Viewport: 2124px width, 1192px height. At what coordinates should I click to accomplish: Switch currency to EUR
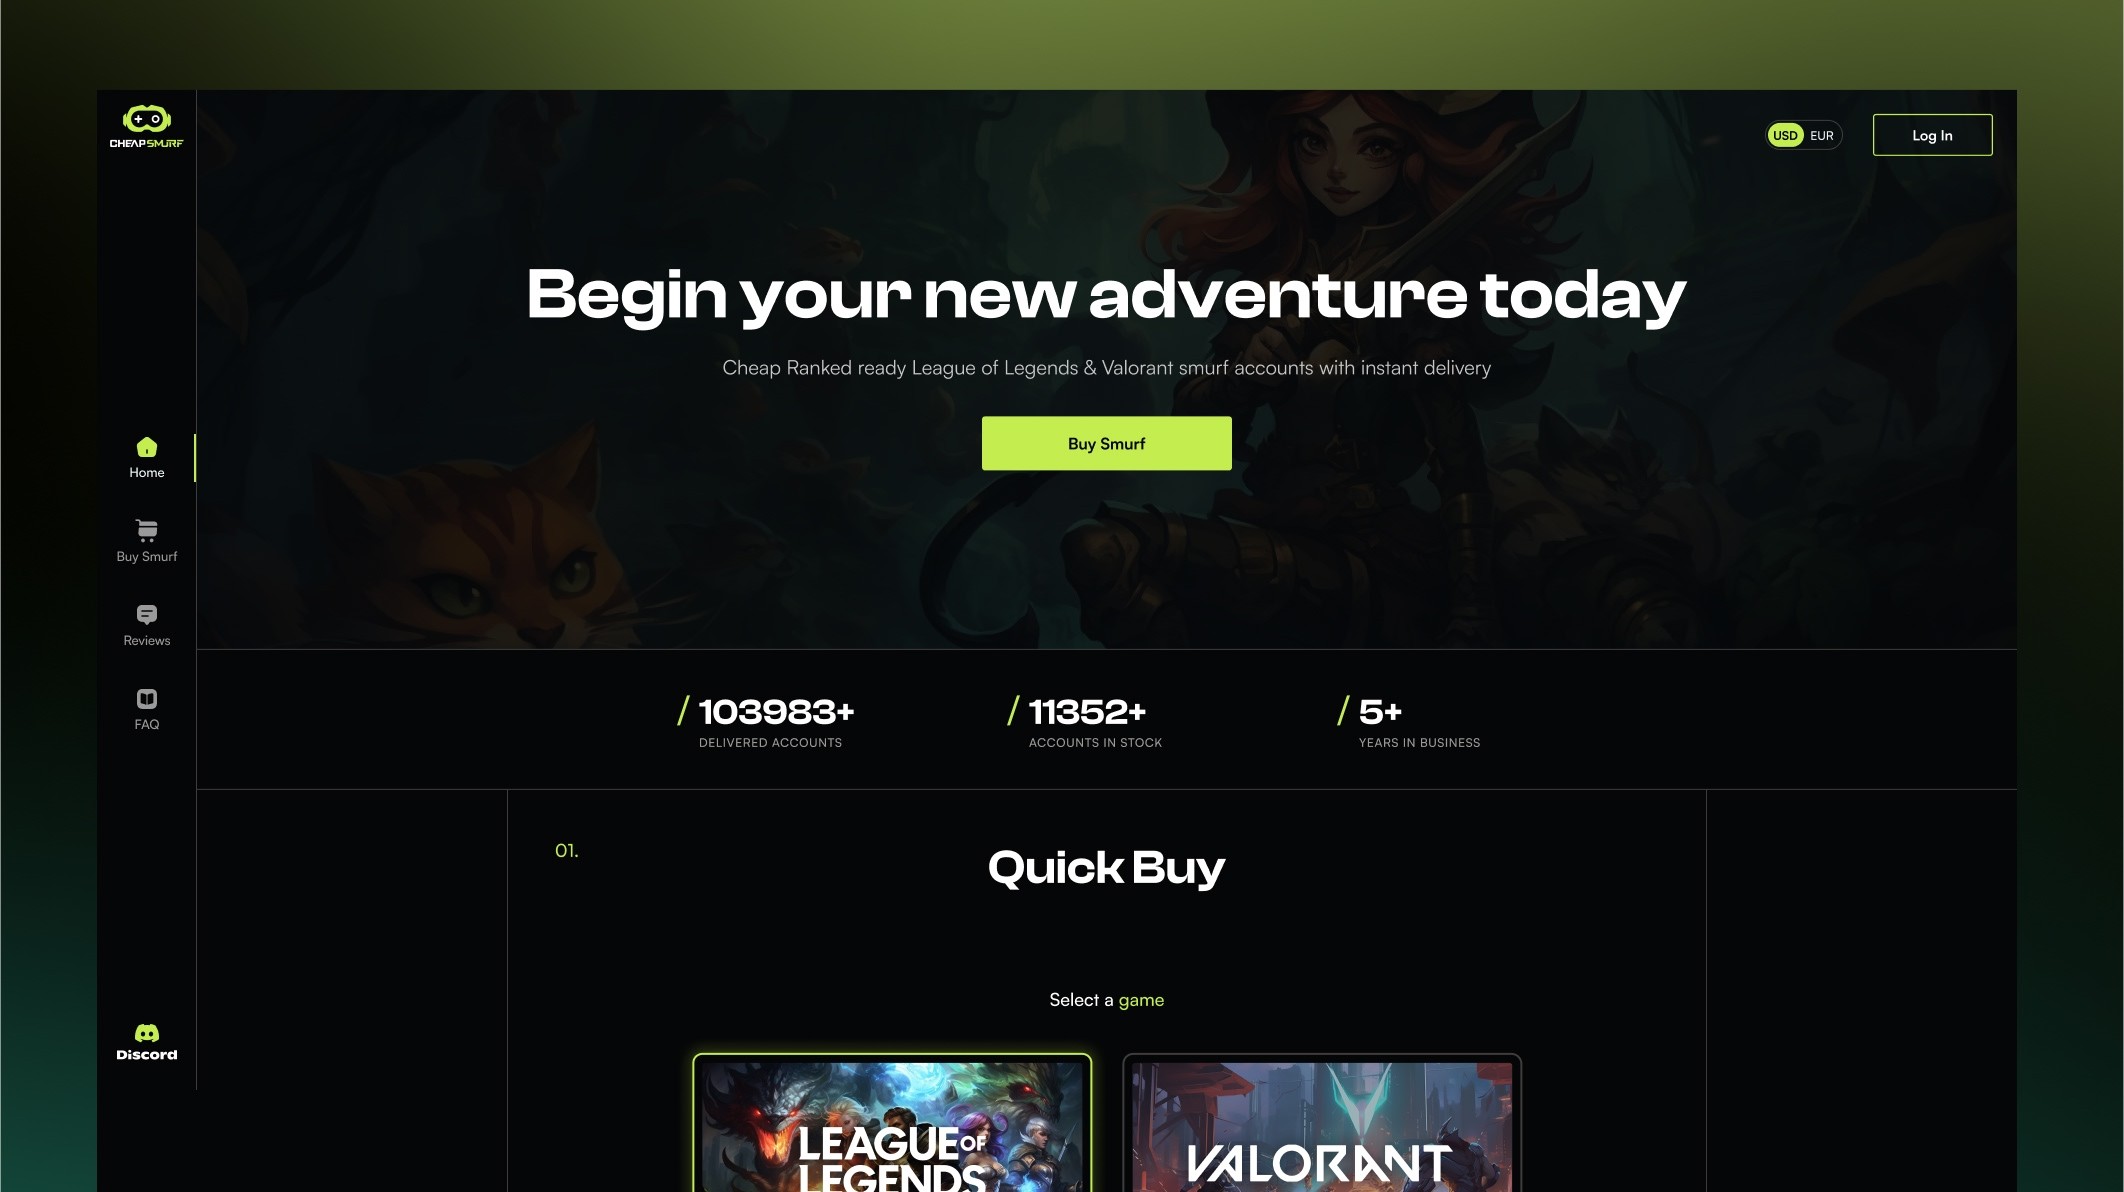click(x=1822, y=135)
